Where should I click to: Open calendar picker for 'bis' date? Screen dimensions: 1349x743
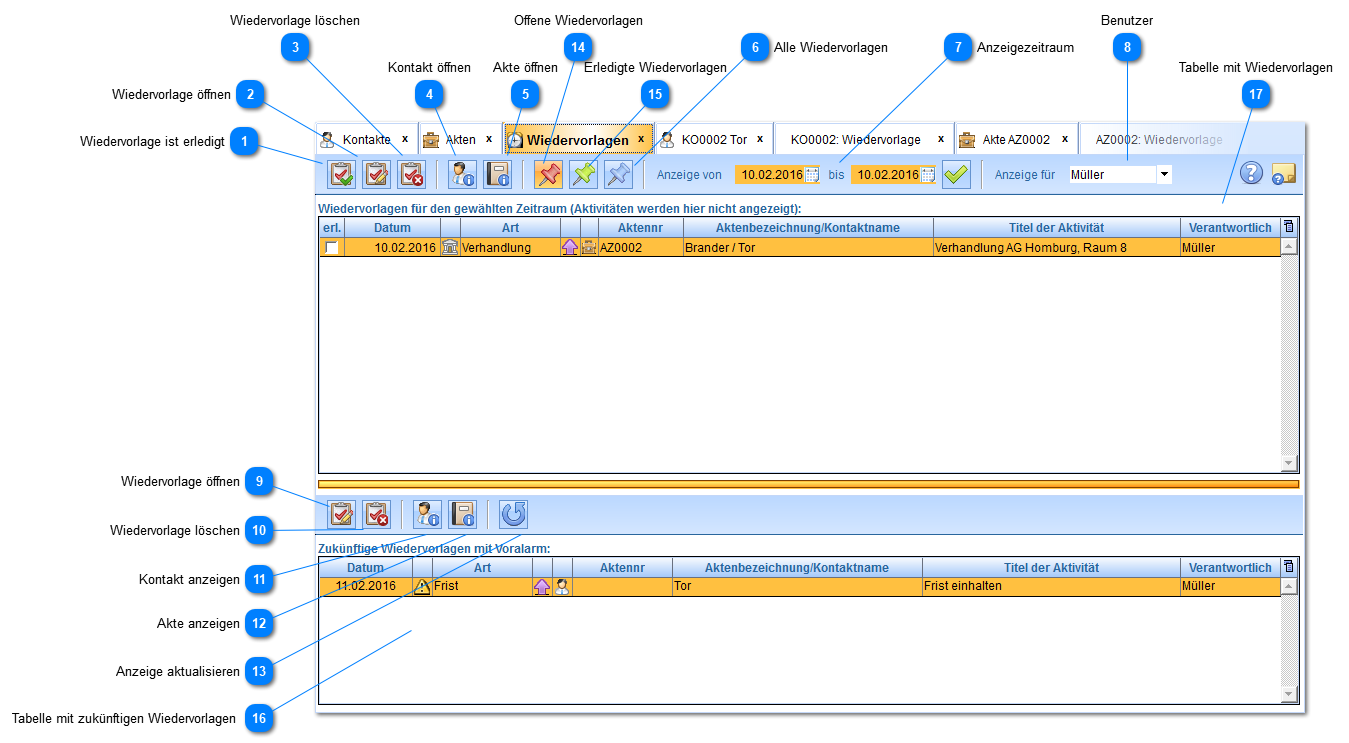(x=928, y=175)
